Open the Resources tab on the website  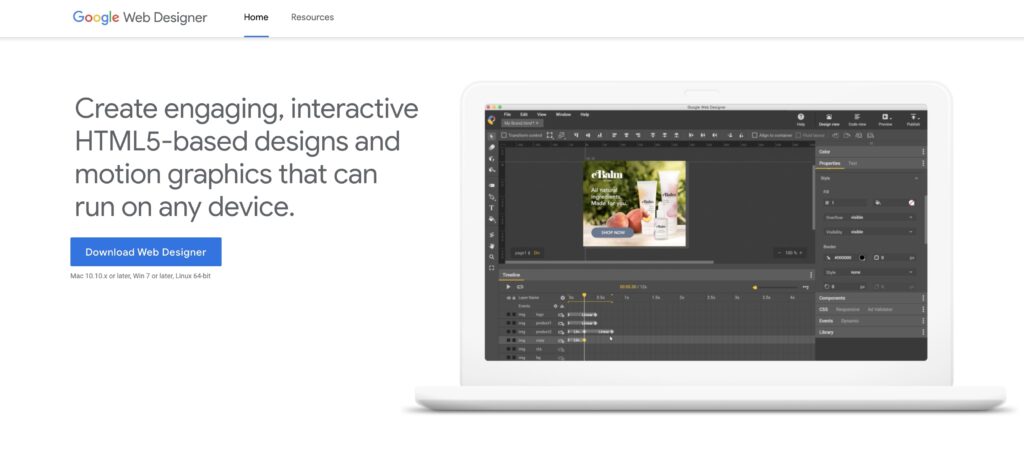pyautogui.click(x=312, y=17)
